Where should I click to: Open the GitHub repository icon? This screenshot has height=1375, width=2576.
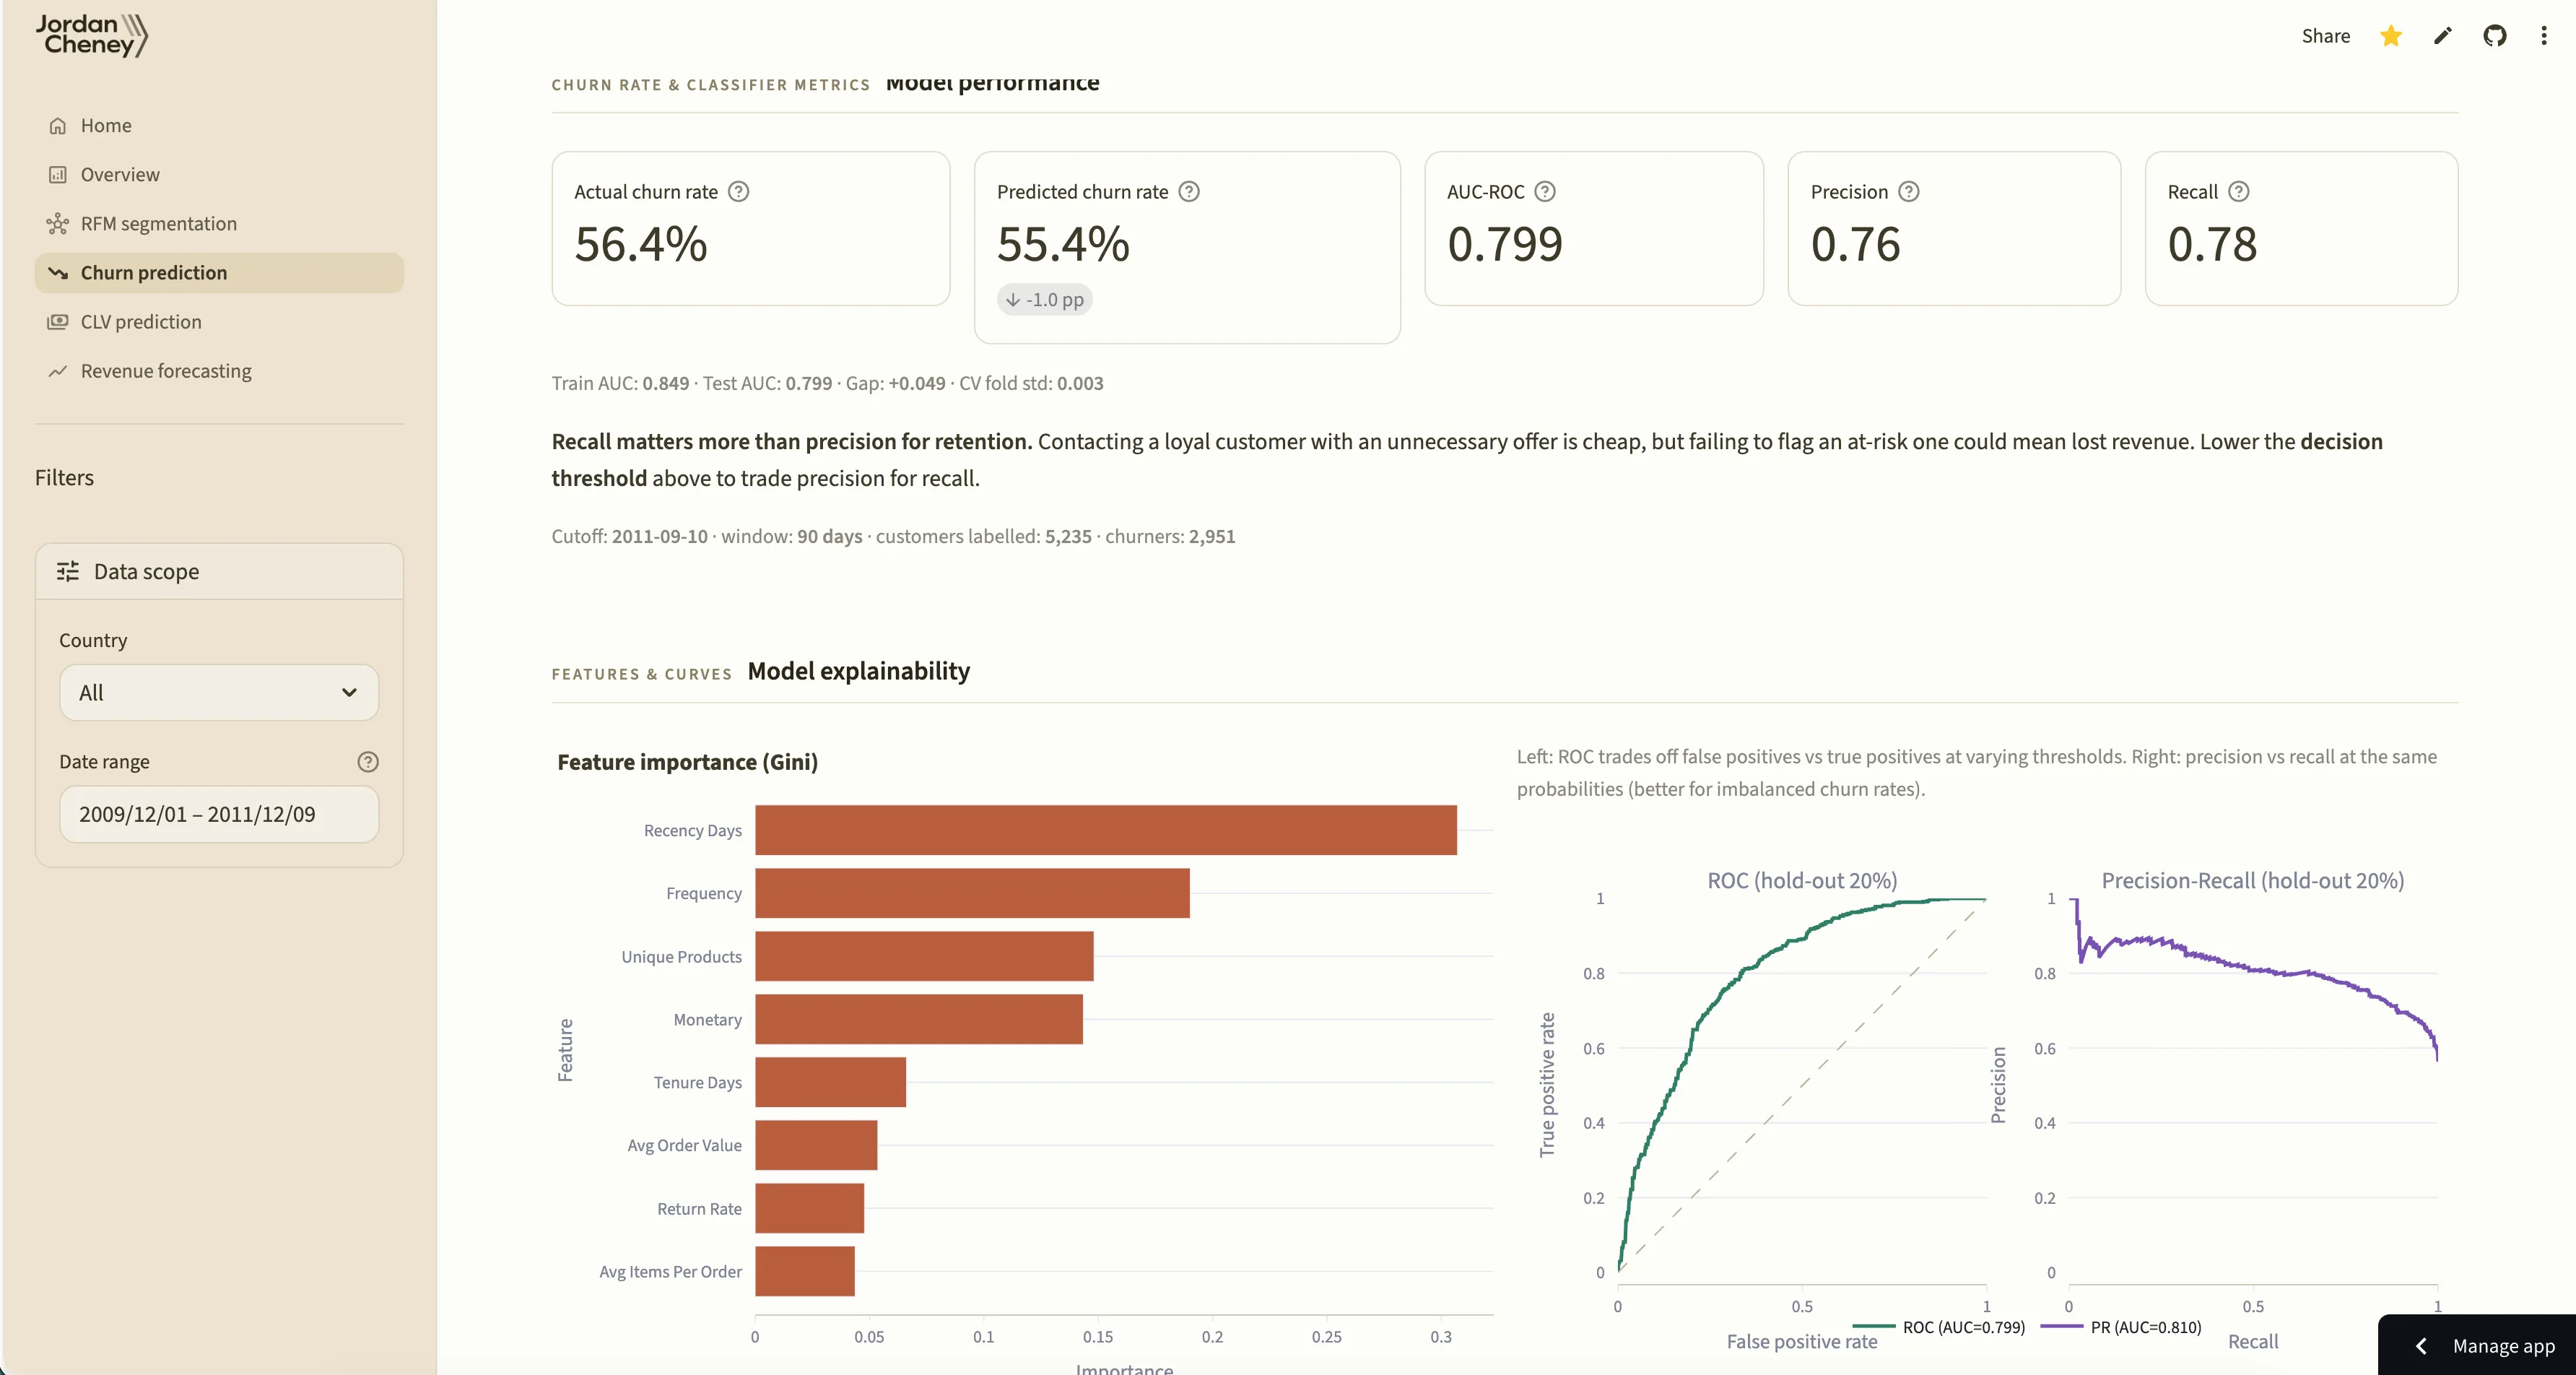point(2495,36)
